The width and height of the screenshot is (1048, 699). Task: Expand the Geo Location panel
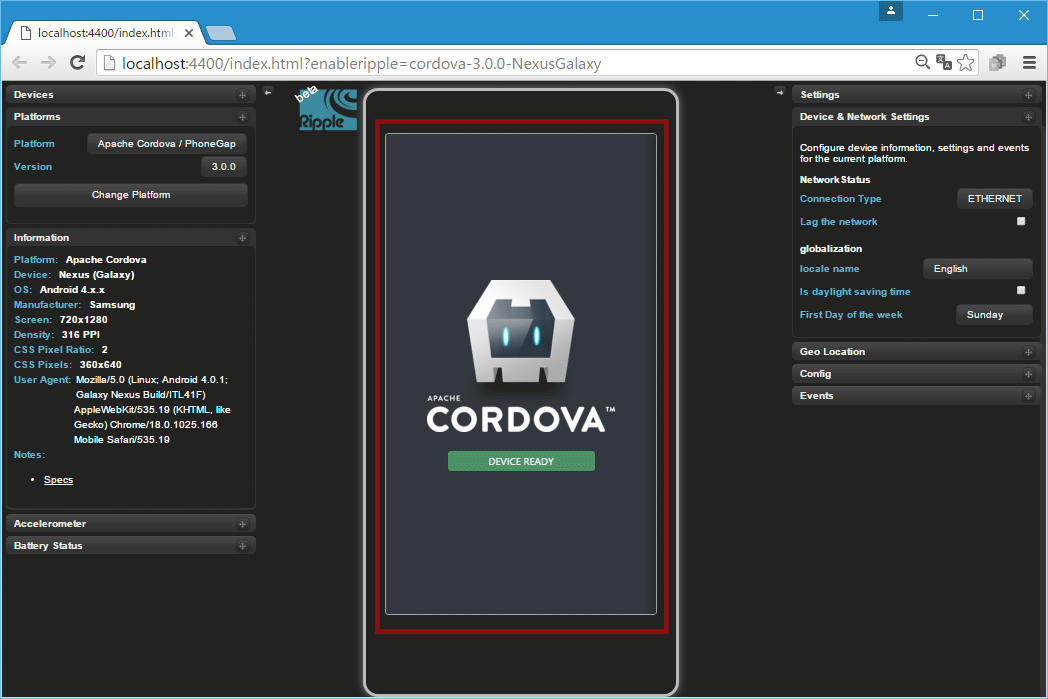click(1028, 351)
